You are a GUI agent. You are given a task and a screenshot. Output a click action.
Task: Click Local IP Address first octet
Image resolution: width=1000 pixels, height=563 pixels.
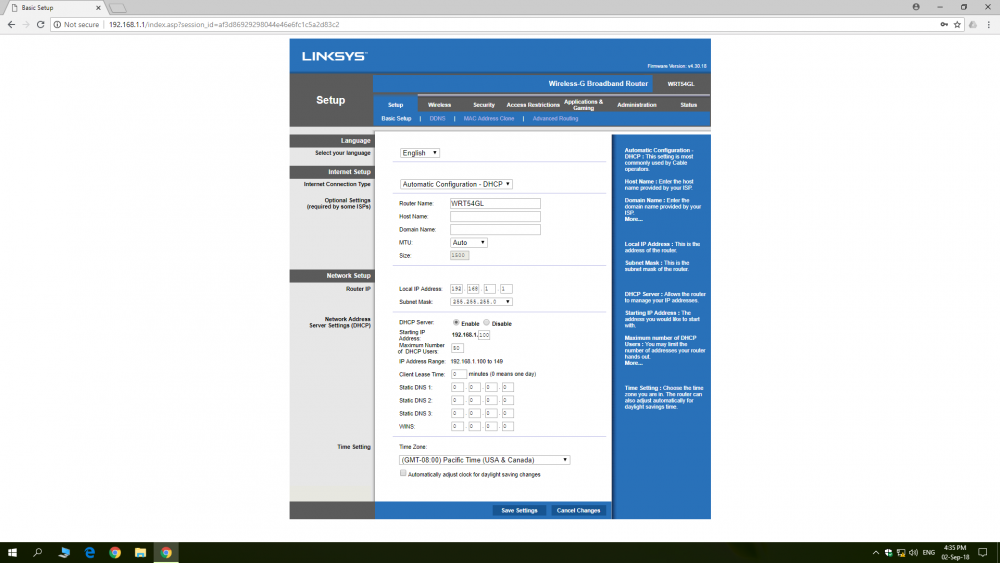pos(456,289)
